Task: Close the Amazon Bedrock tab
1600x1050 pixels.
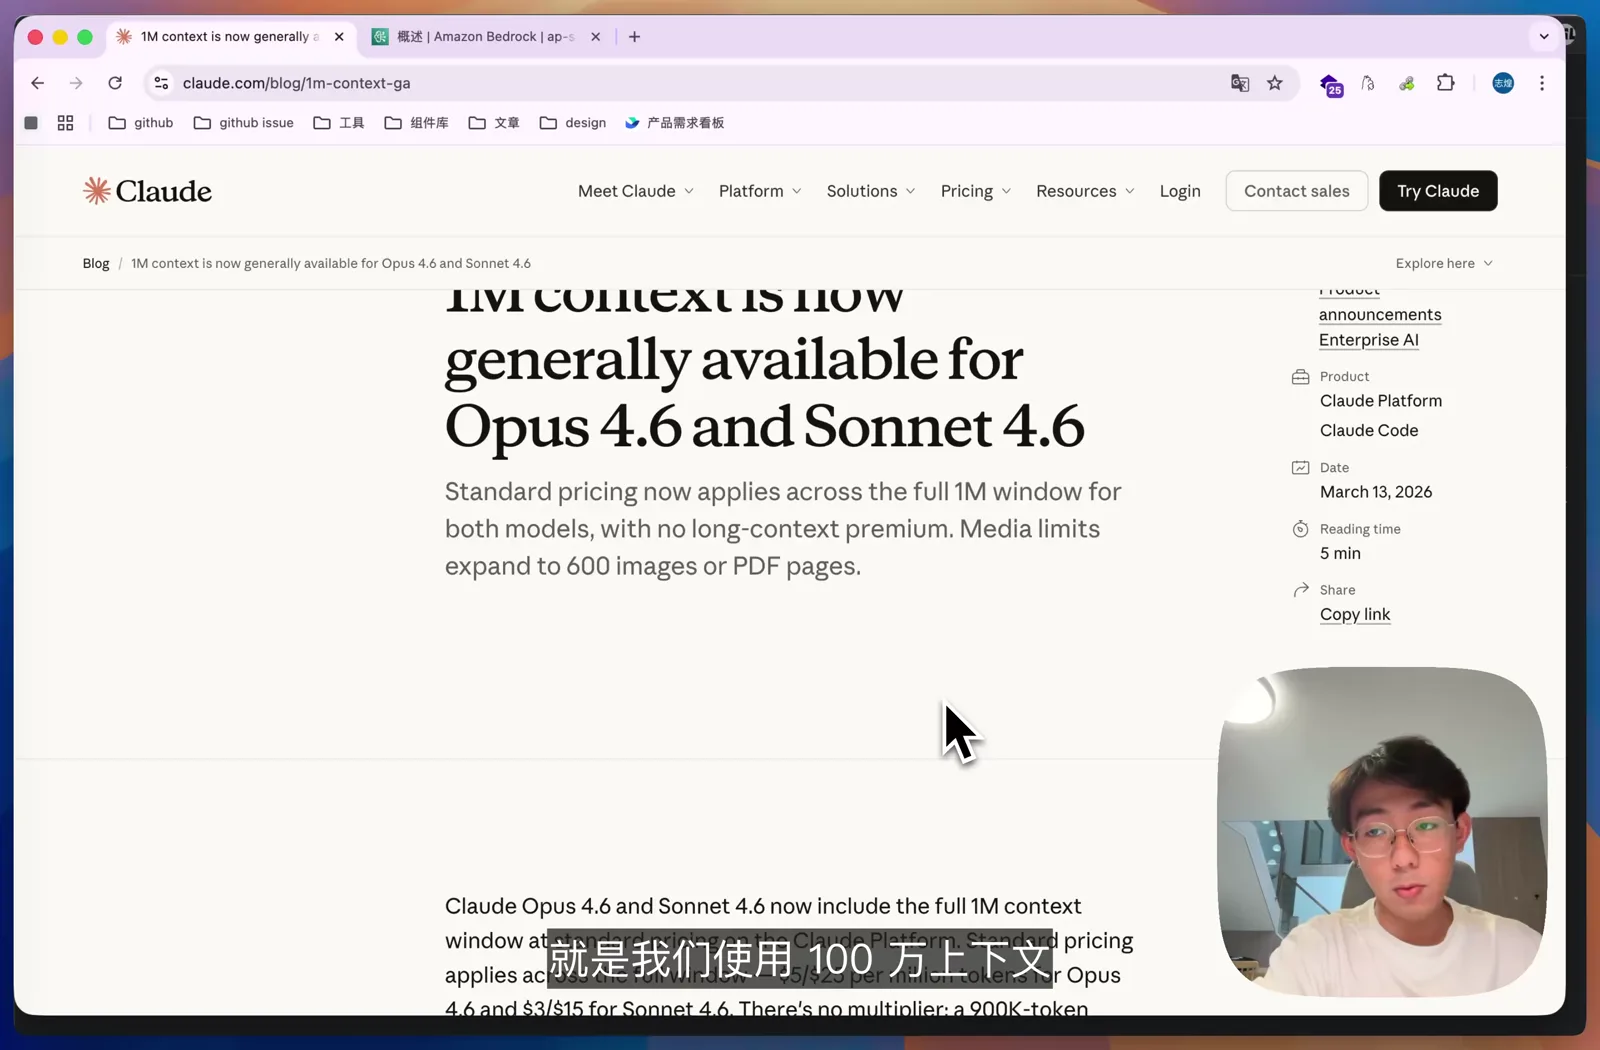Action: pos(596,37)
